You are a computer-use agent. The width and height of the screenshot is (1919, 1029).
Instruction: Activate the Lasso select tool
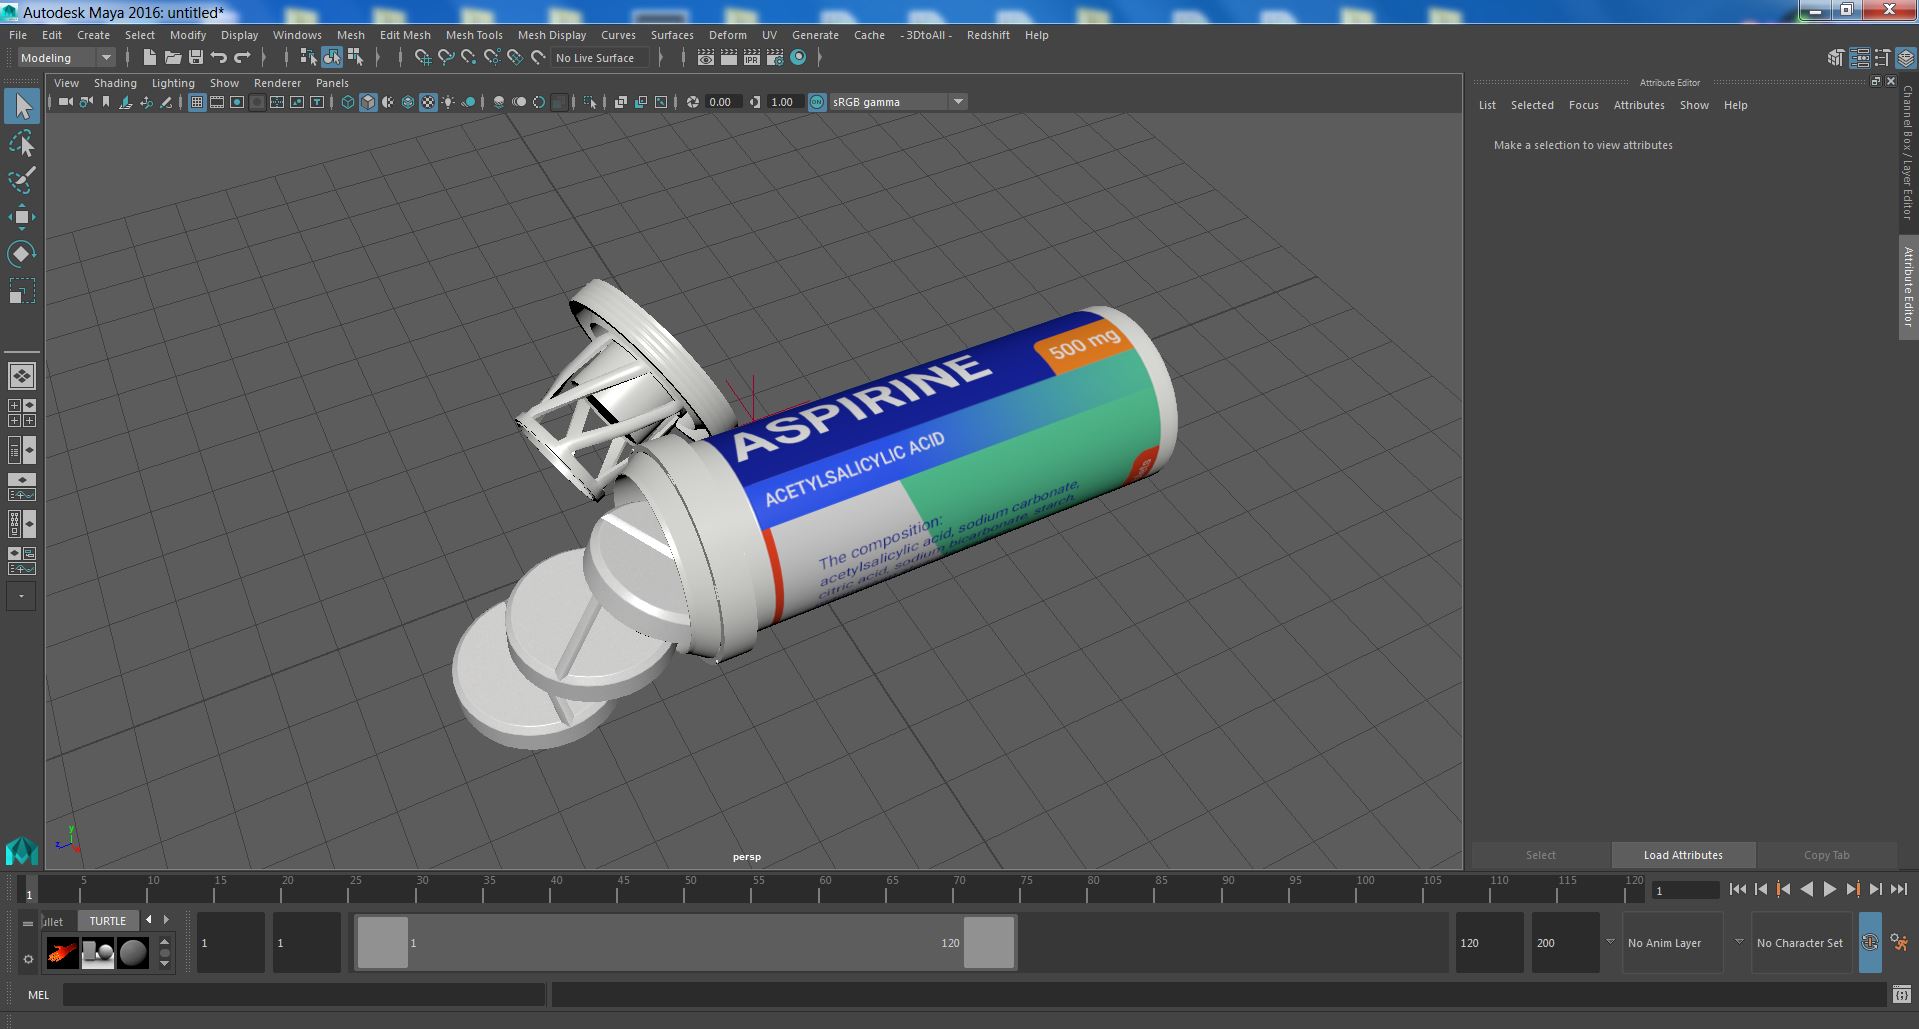coord(22,144)
